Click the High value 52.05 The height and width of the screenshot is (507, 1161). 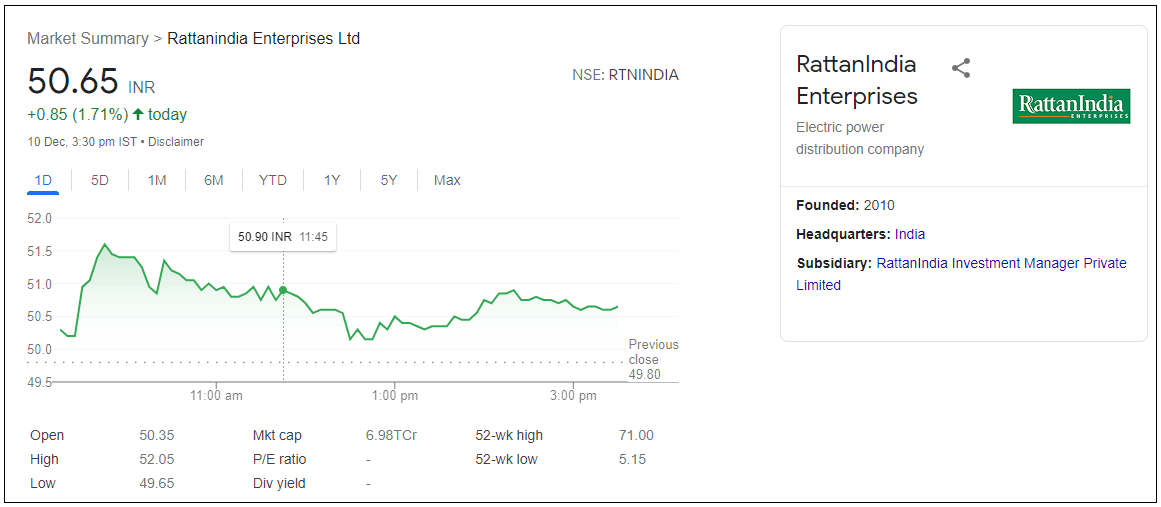[x=156, y=460]
